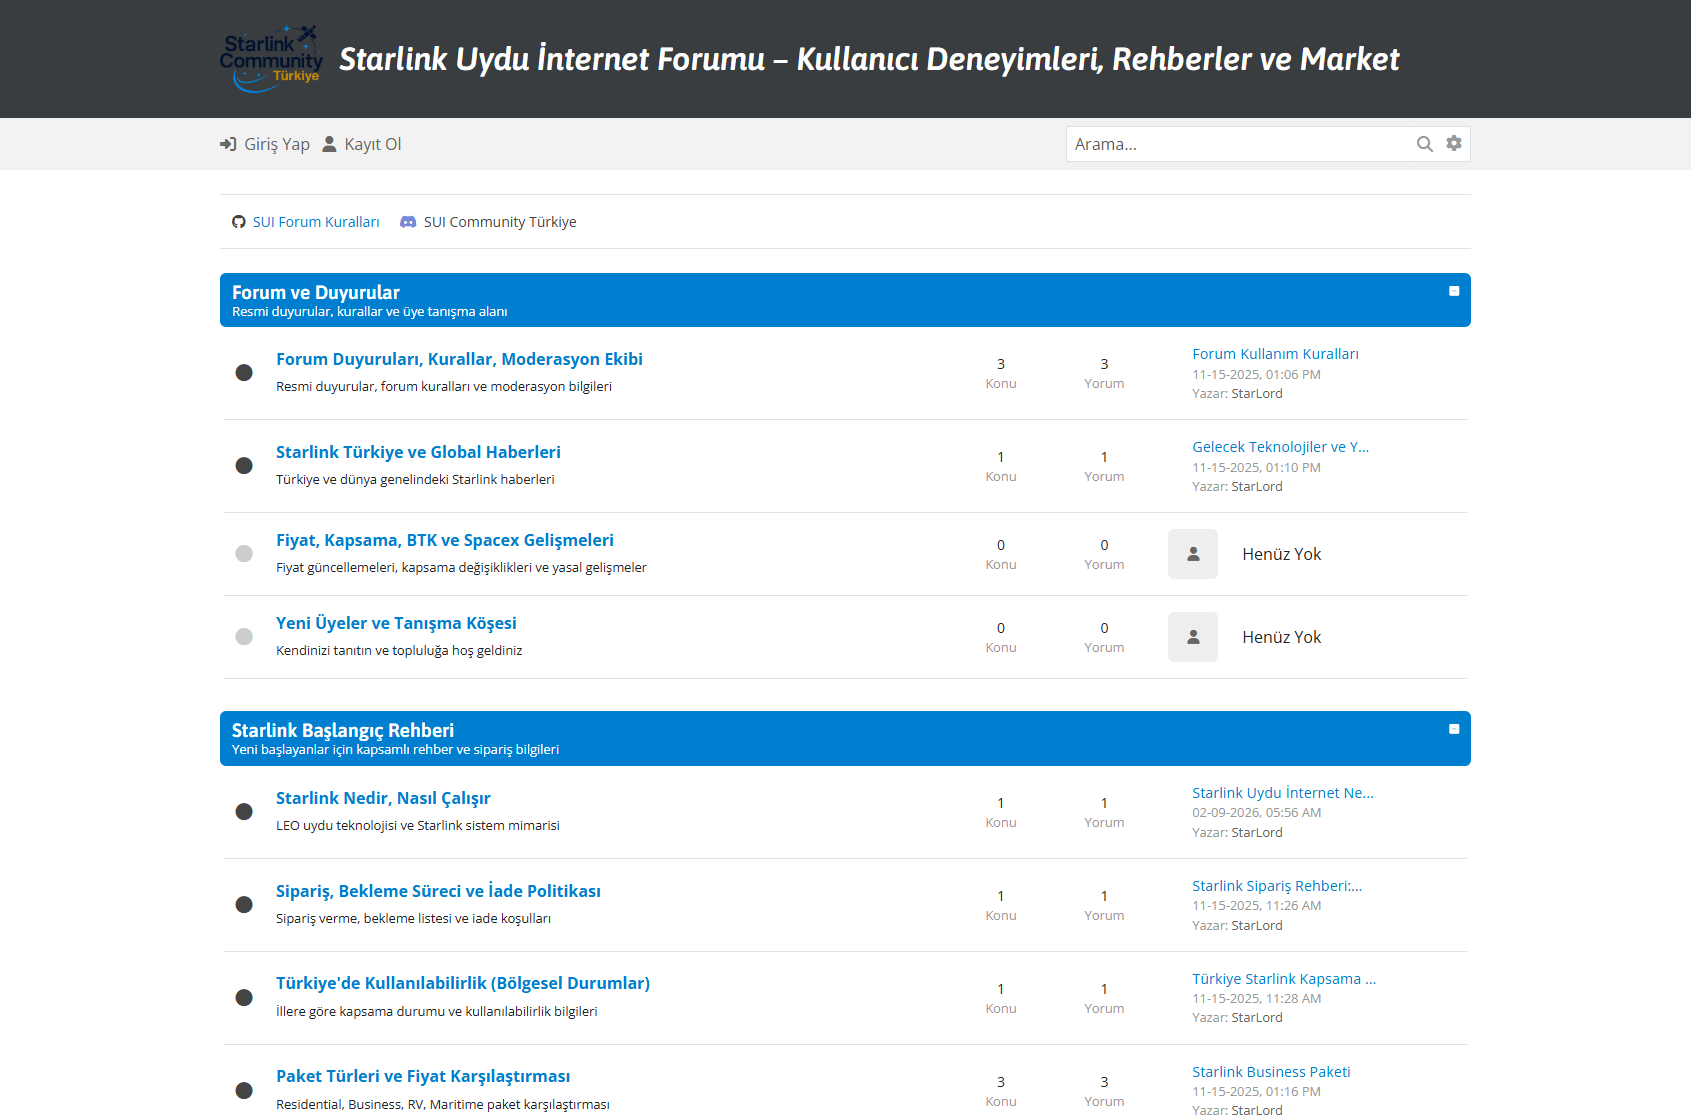Open Starlink Başlangıç Rehberi category title

click(x=343, y=730)
